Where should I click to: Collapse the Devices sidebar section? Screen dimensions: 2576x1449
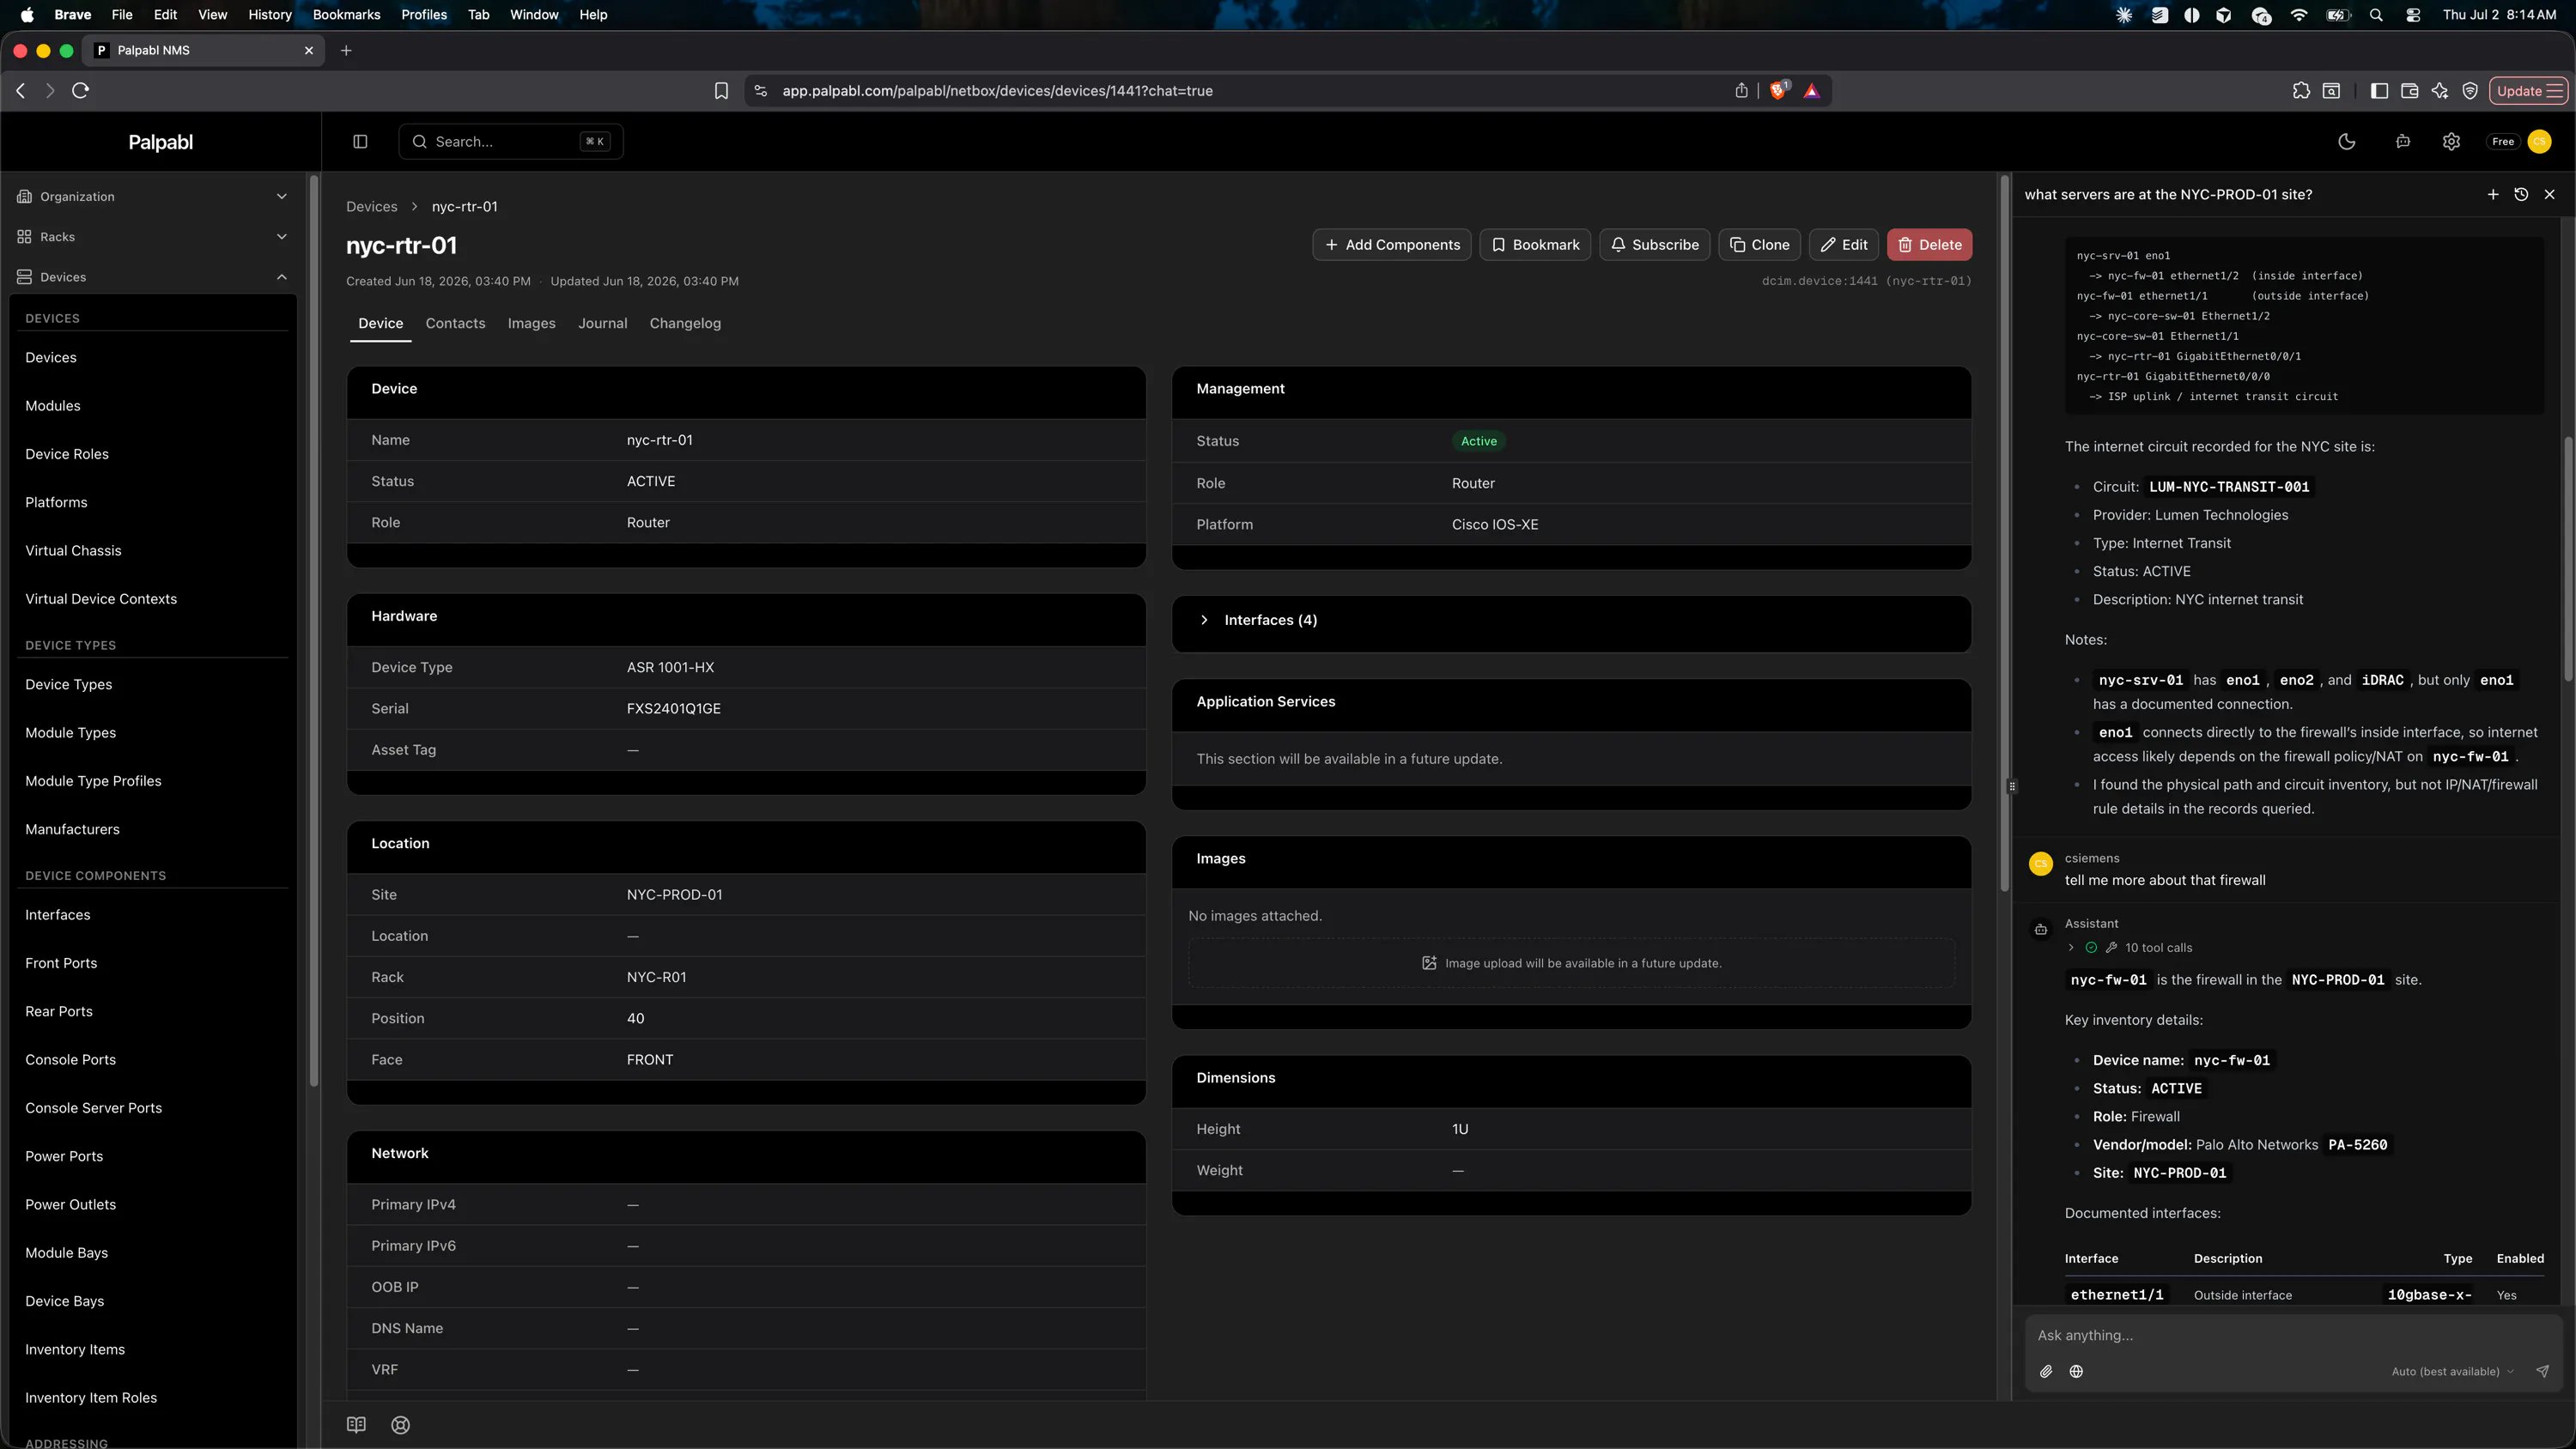pos(152,277)
